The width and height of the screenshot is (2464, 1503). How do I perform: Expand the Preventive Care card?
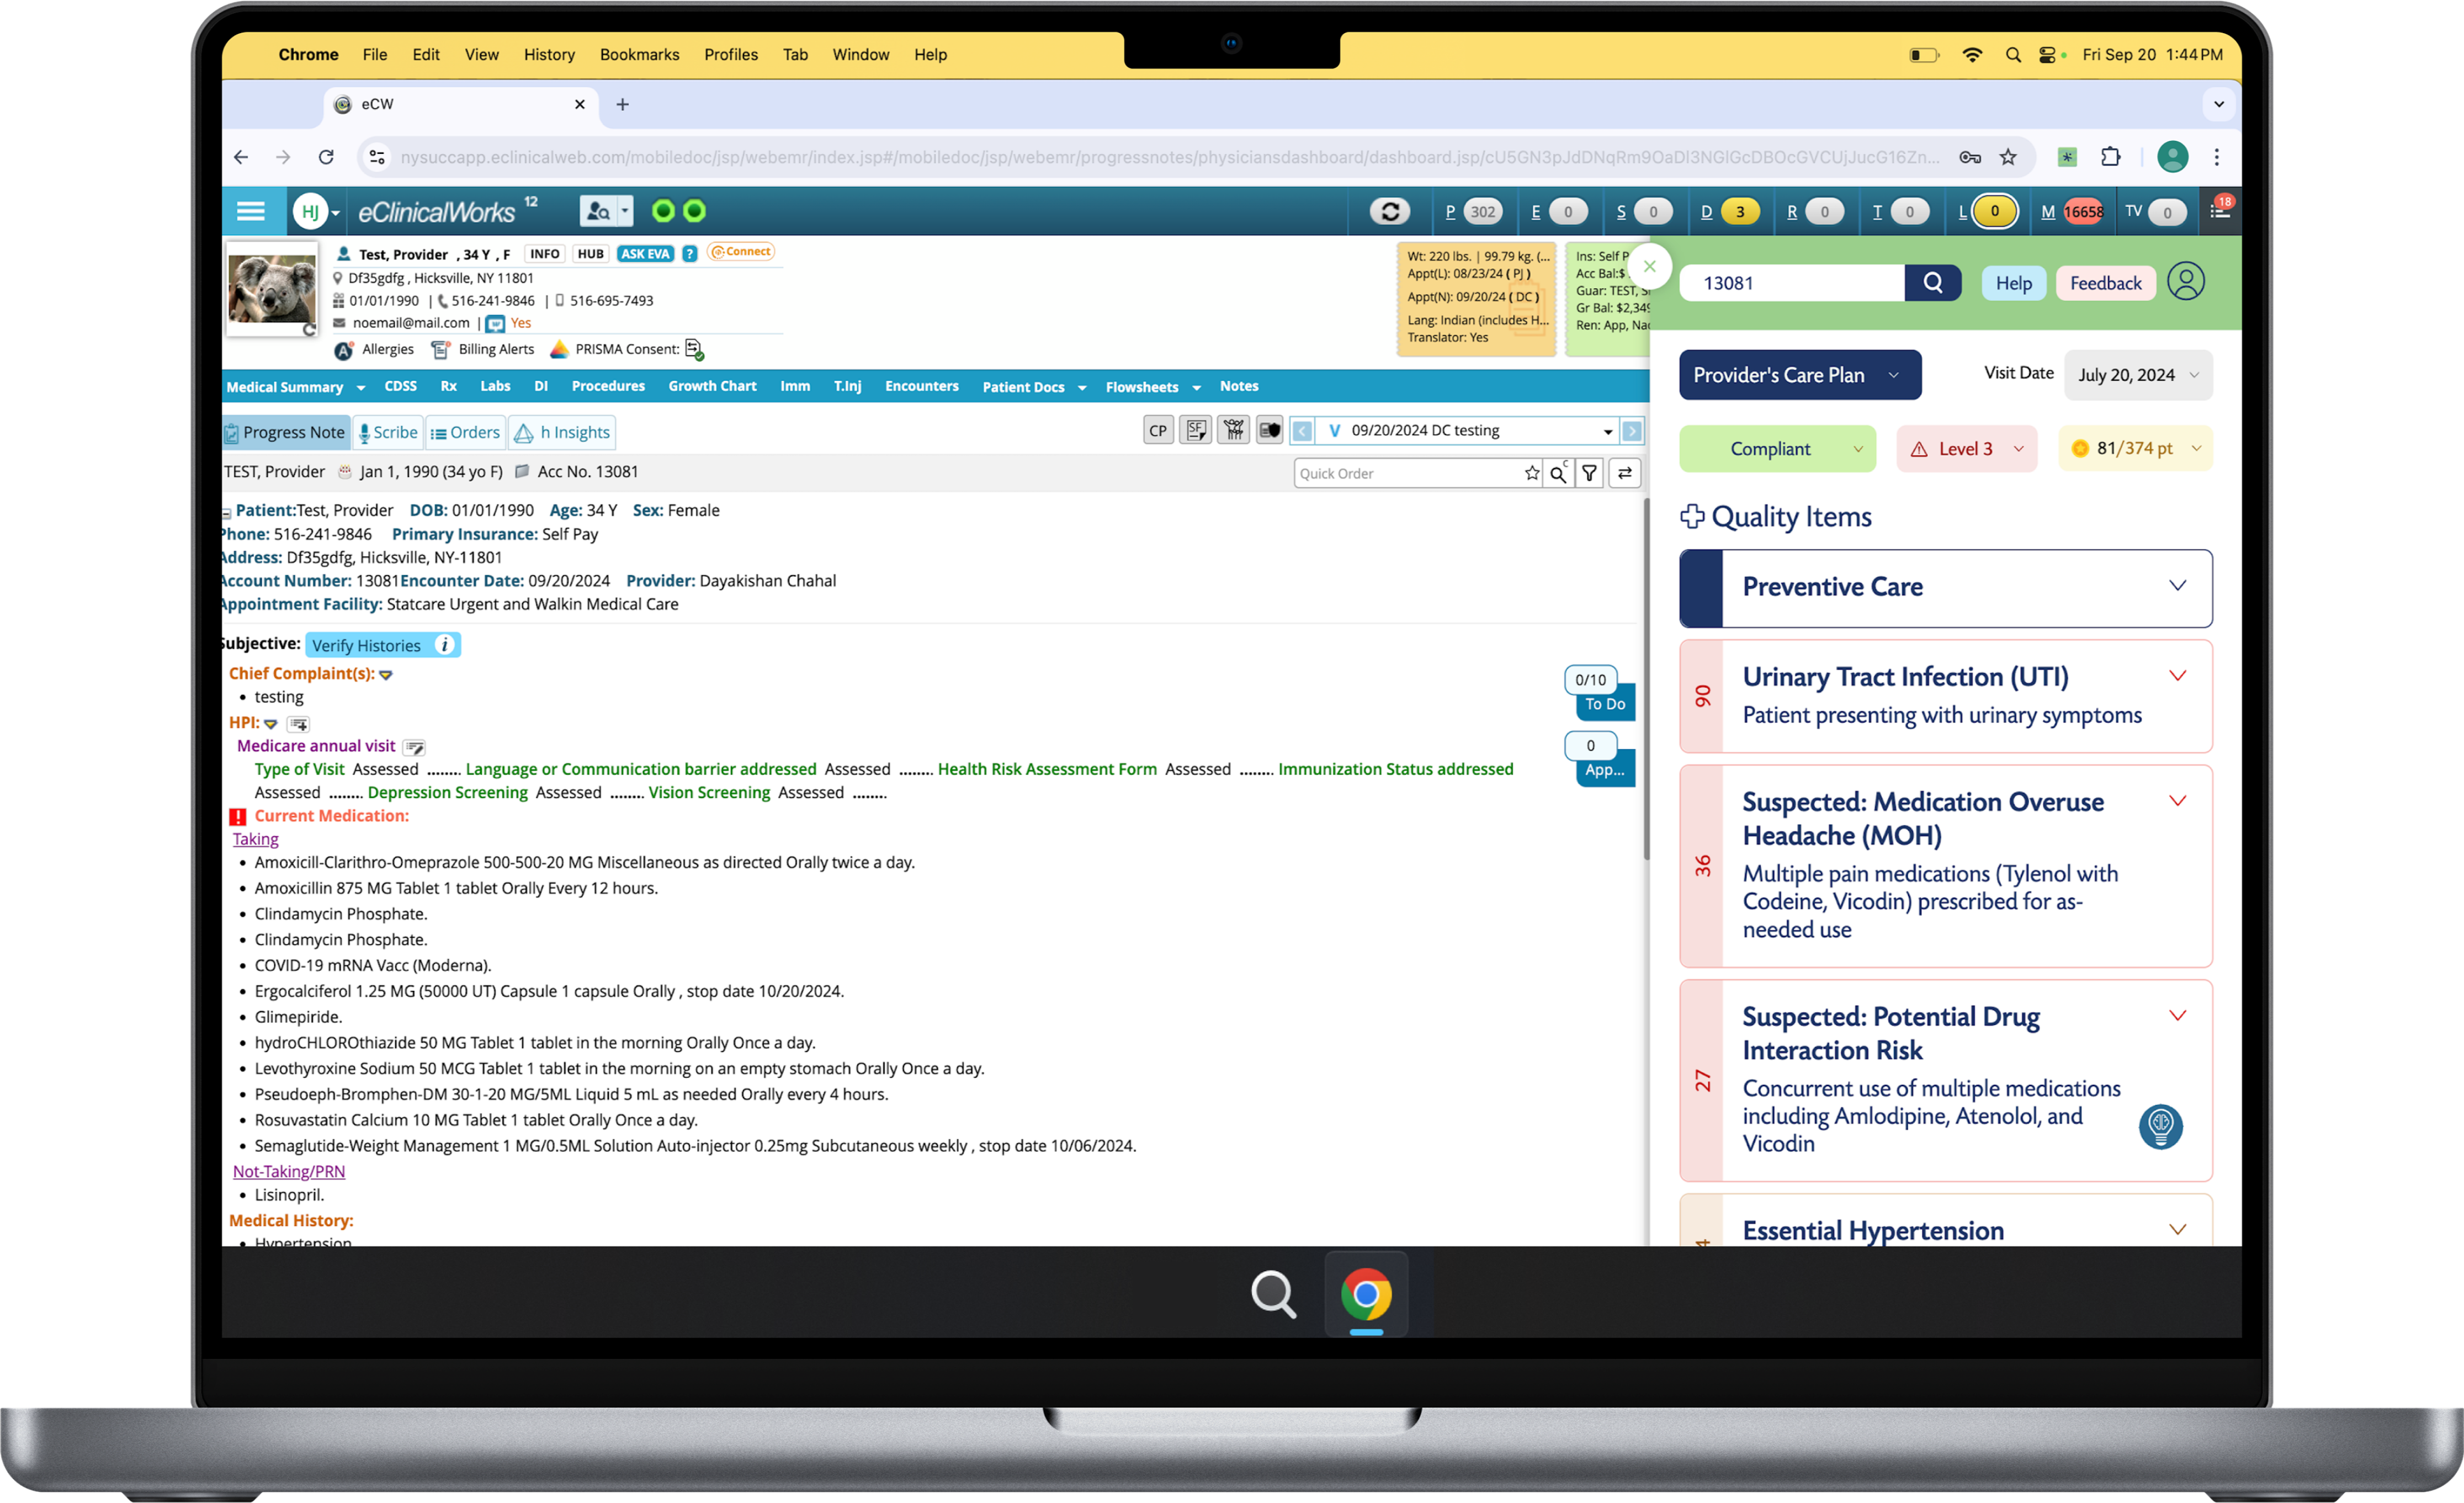coord(2177,586)
